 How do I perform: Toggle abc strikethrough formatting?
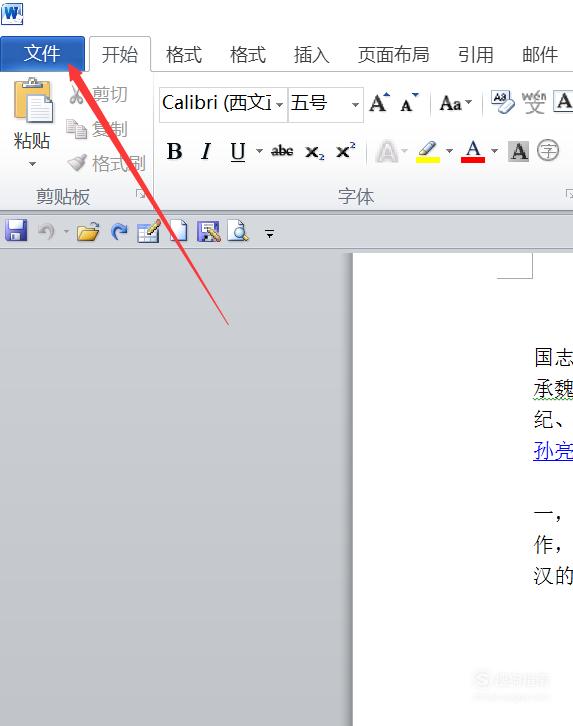coord(282,151)
